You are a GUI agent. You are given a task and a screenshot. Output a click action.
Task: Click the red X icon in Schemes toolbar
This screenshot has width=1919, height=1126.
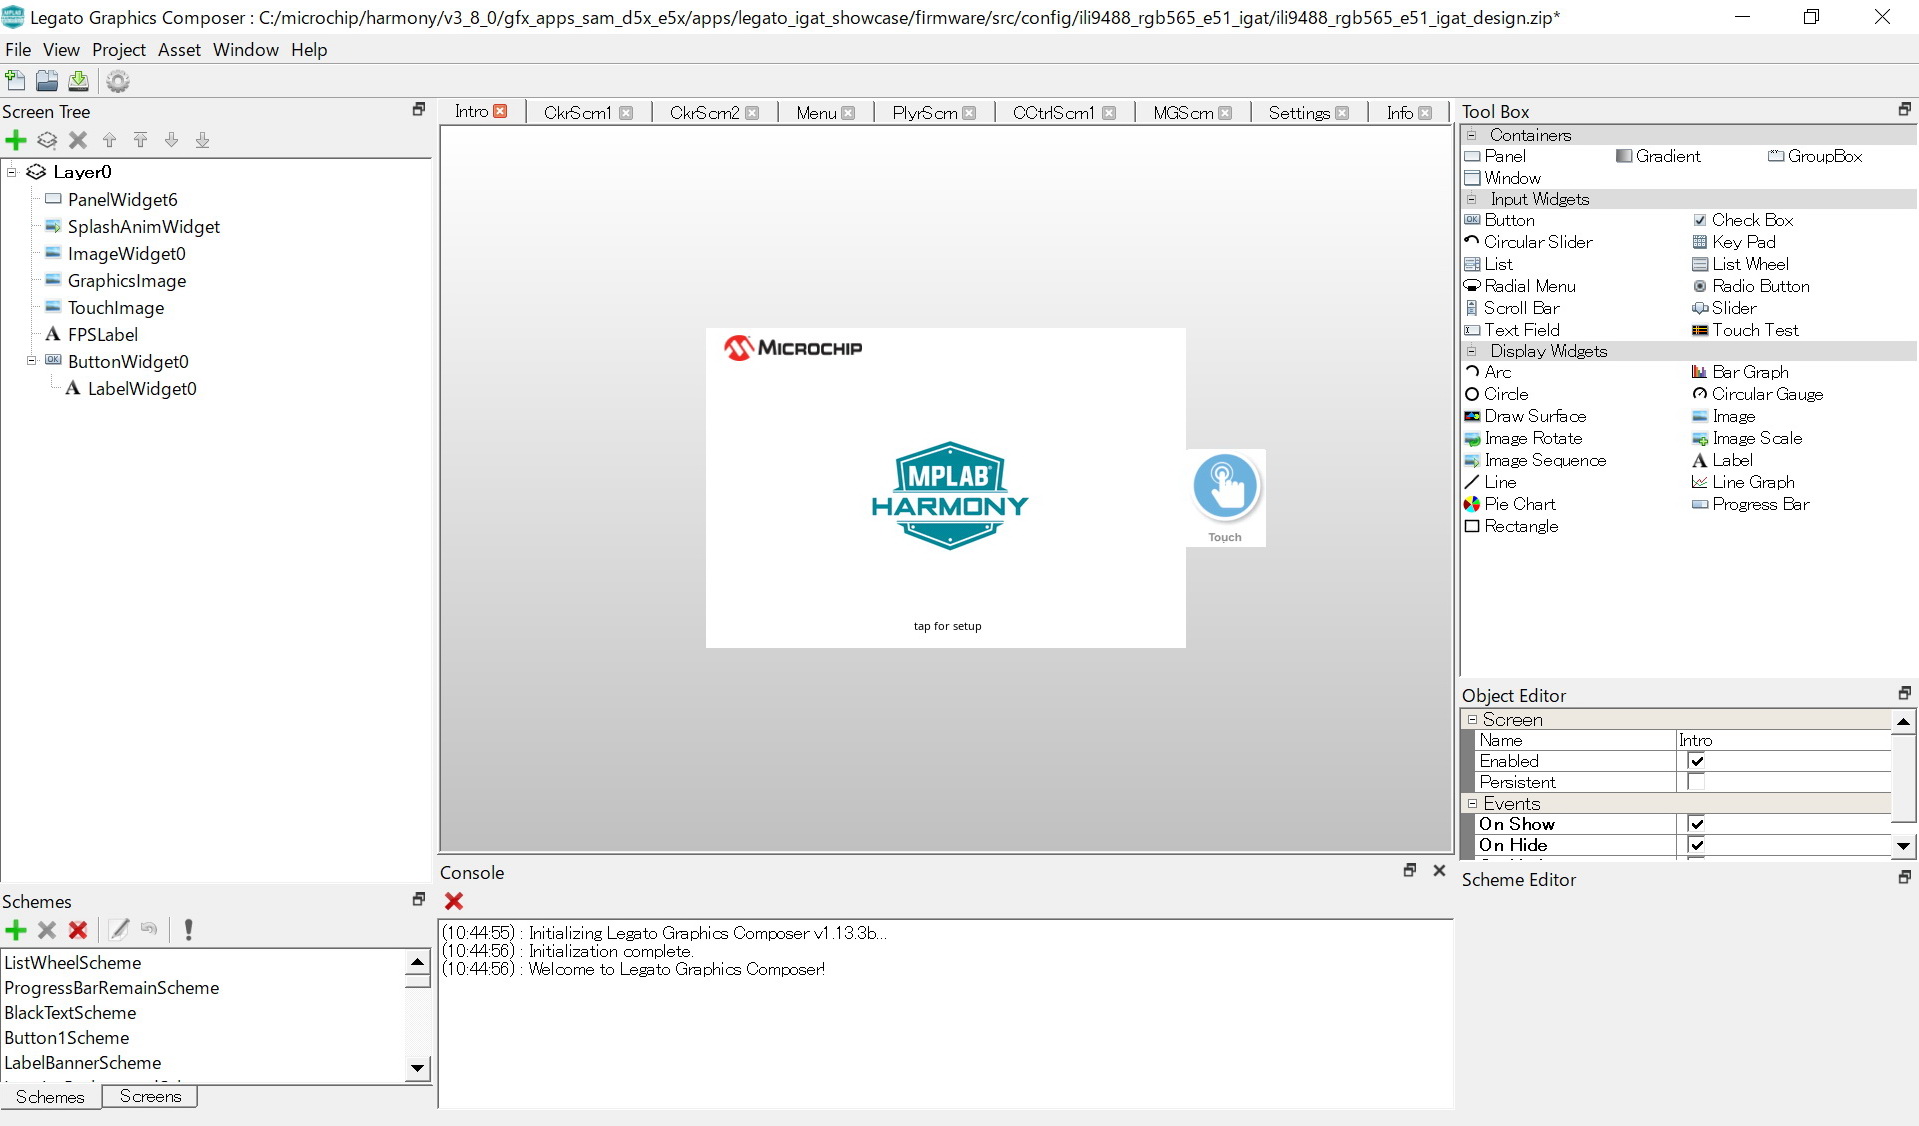[x=78, y=930]
